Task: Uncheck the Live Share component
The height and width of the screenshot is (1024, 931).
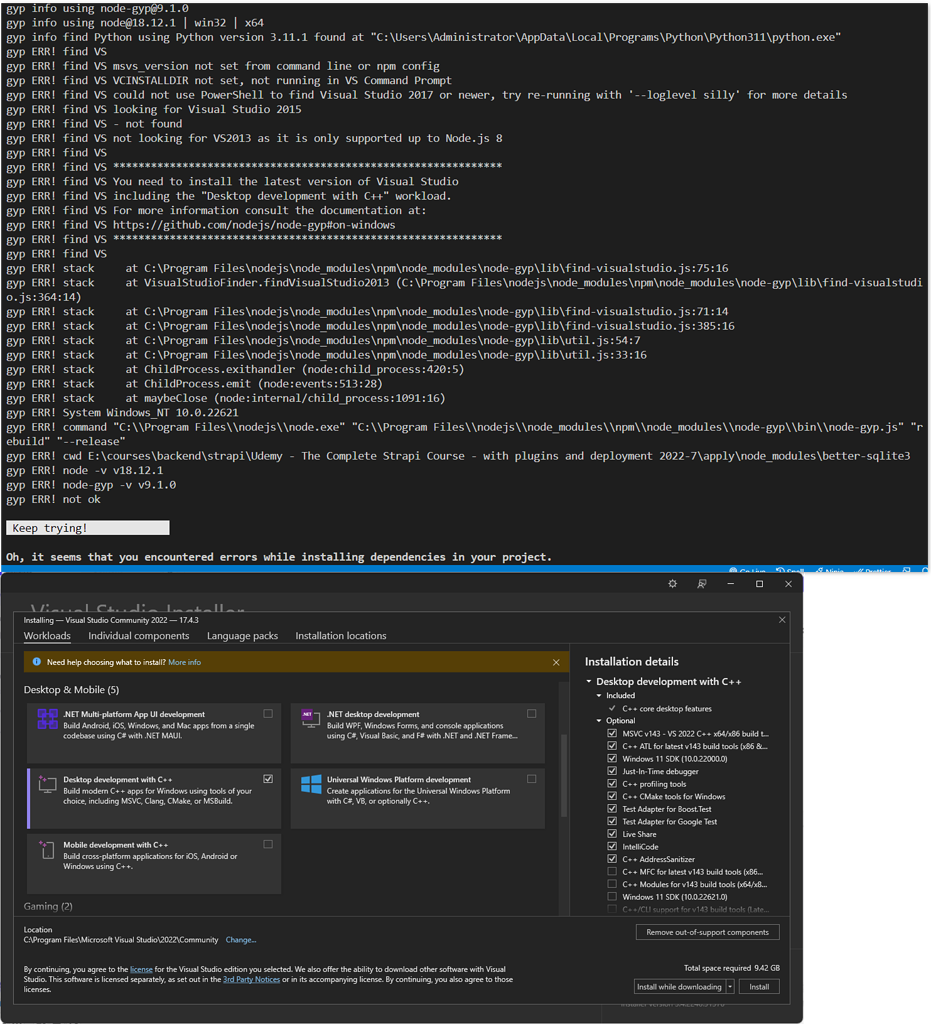Action: 611,834
